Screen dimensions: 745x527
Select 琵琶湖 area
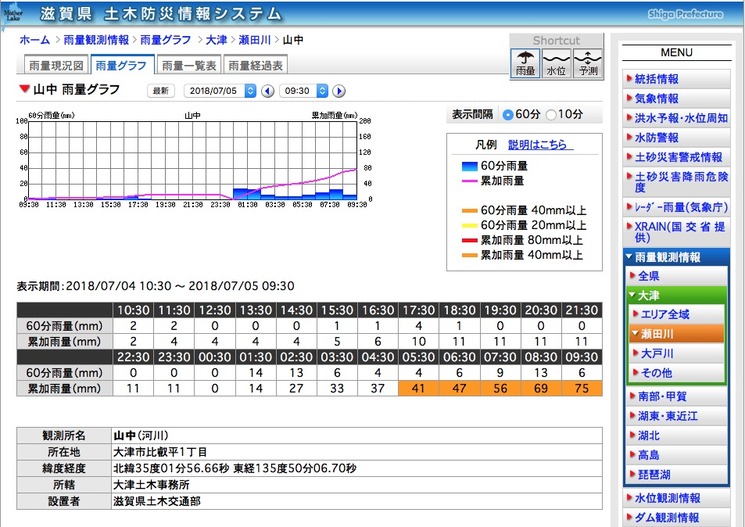(677, 474)
